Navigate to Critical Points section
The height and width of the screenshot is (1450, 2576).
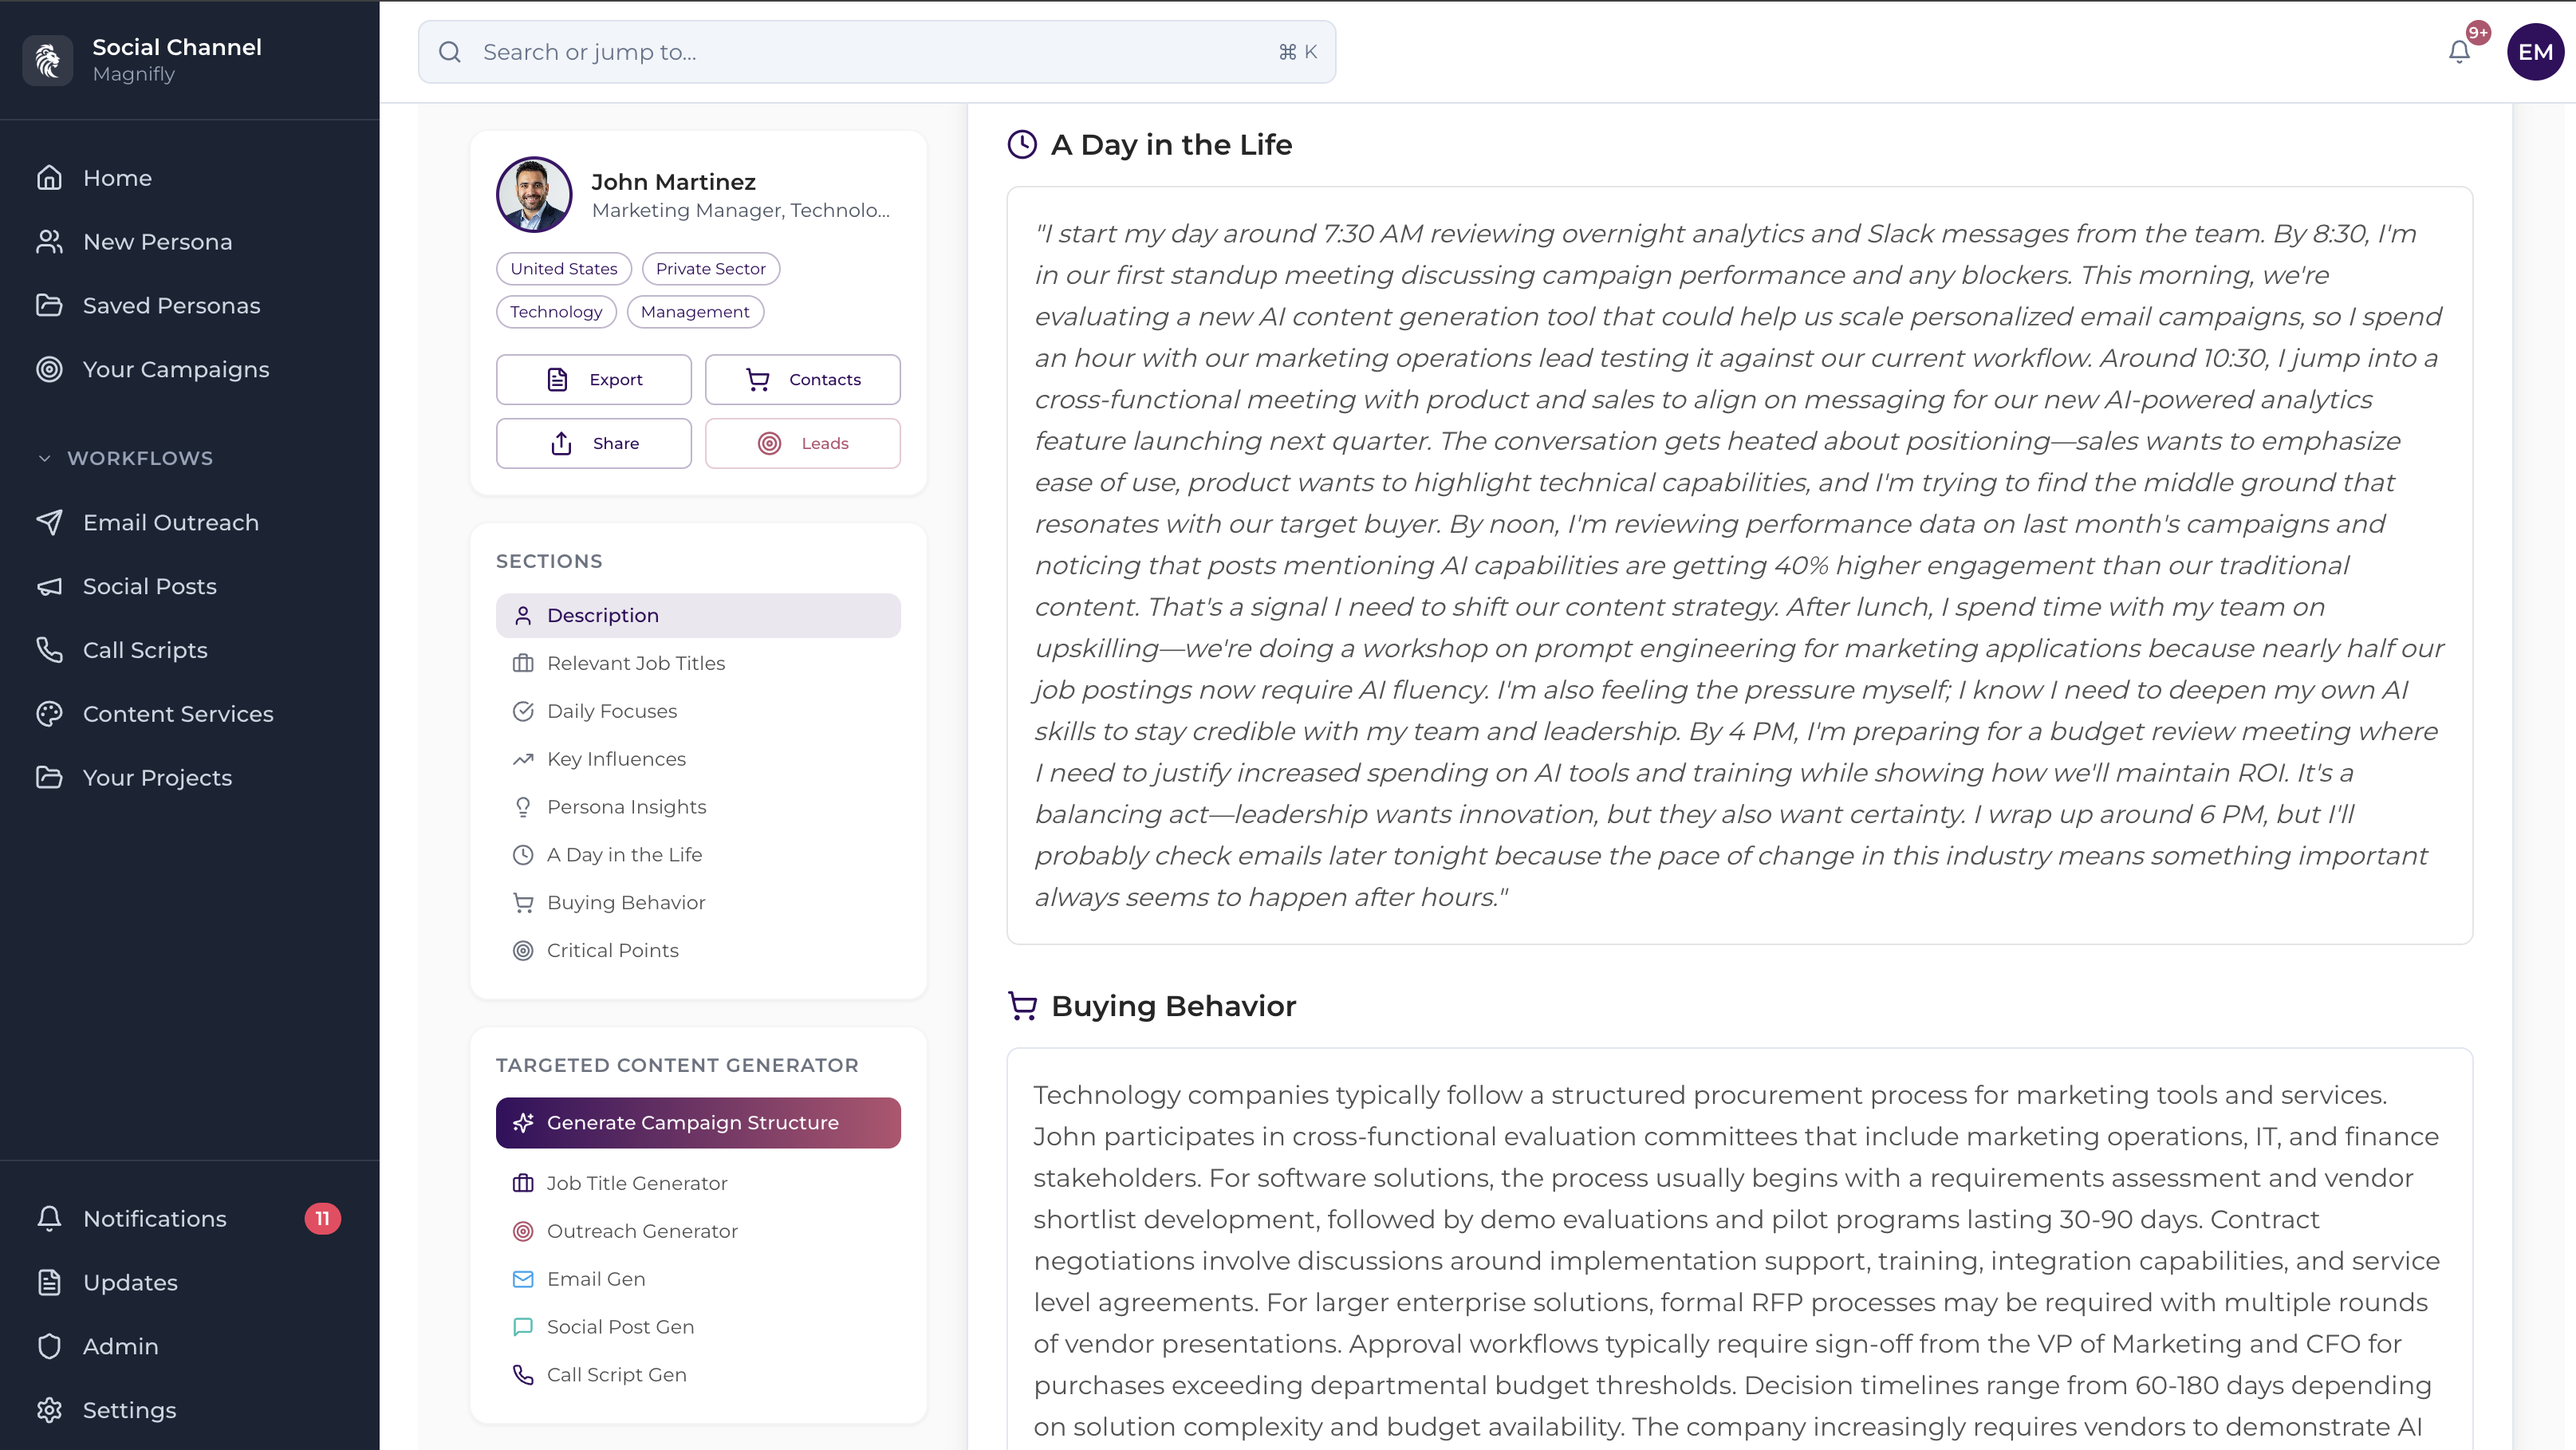(x=612, y=950)
